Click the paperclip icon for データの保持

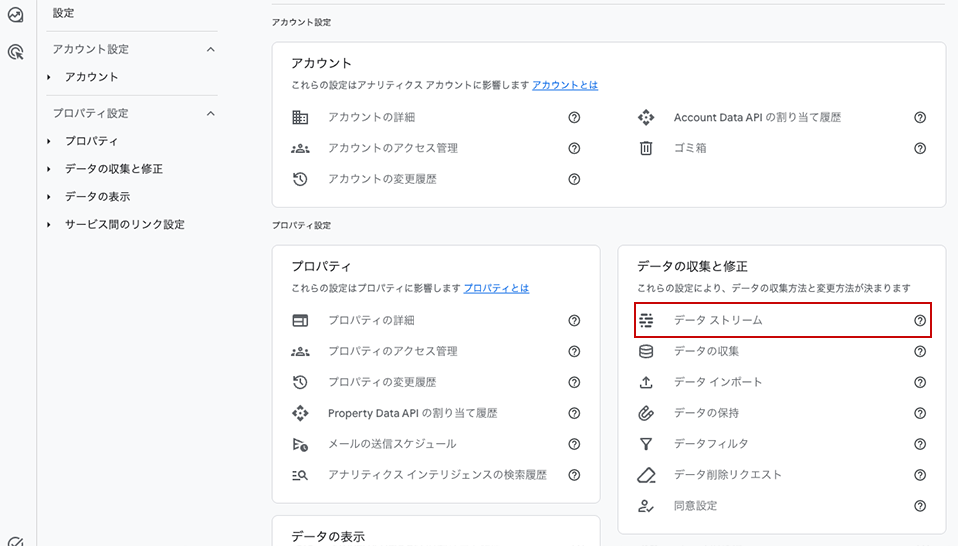pos(646,413)
